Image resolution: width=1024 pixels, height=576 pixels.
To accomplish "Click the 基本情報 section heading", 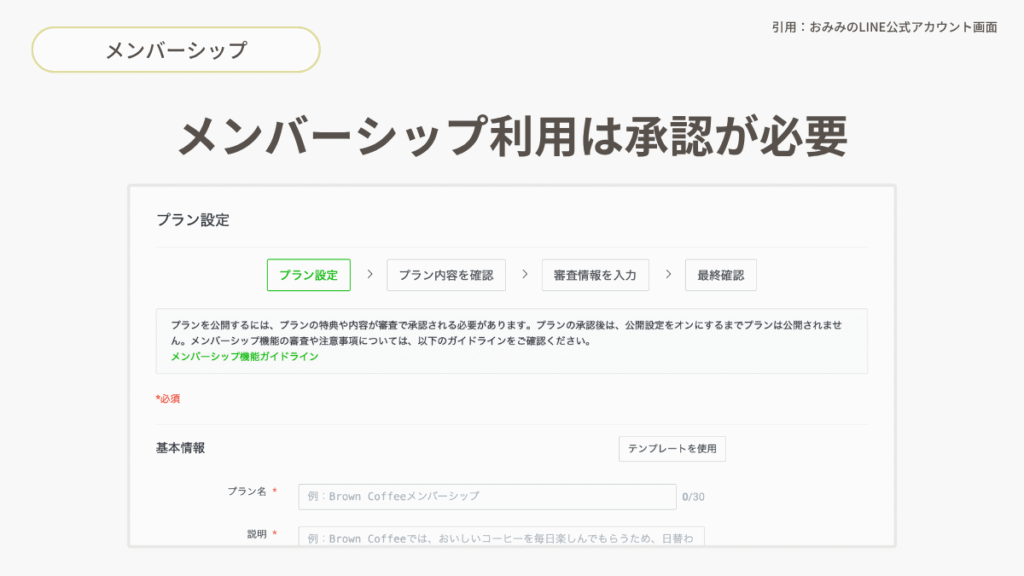I will [181, 448].
